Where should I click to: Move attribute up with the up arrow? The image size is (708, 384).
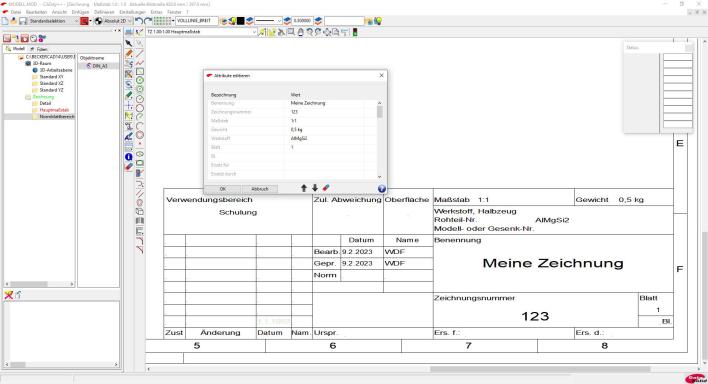pyautogui.click(x=304, y=188)
